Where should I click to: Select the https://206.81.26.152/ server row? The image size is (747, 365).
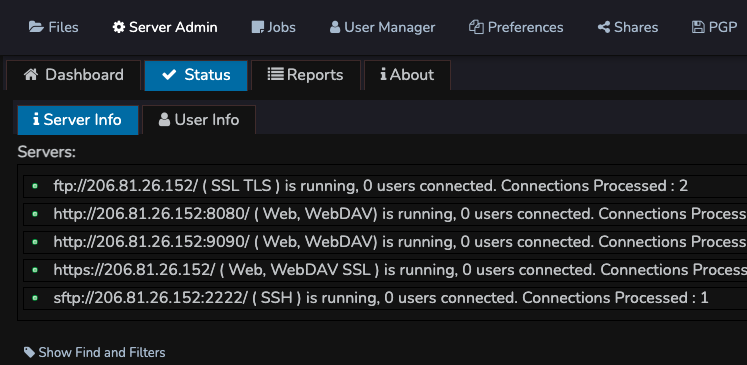385,270
